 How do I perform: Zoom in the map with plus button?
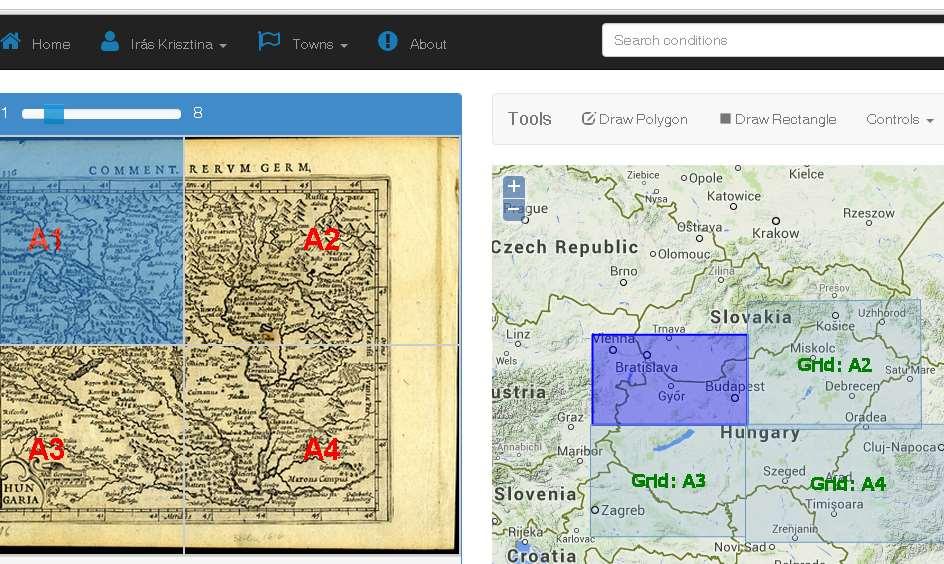point(514,186)
